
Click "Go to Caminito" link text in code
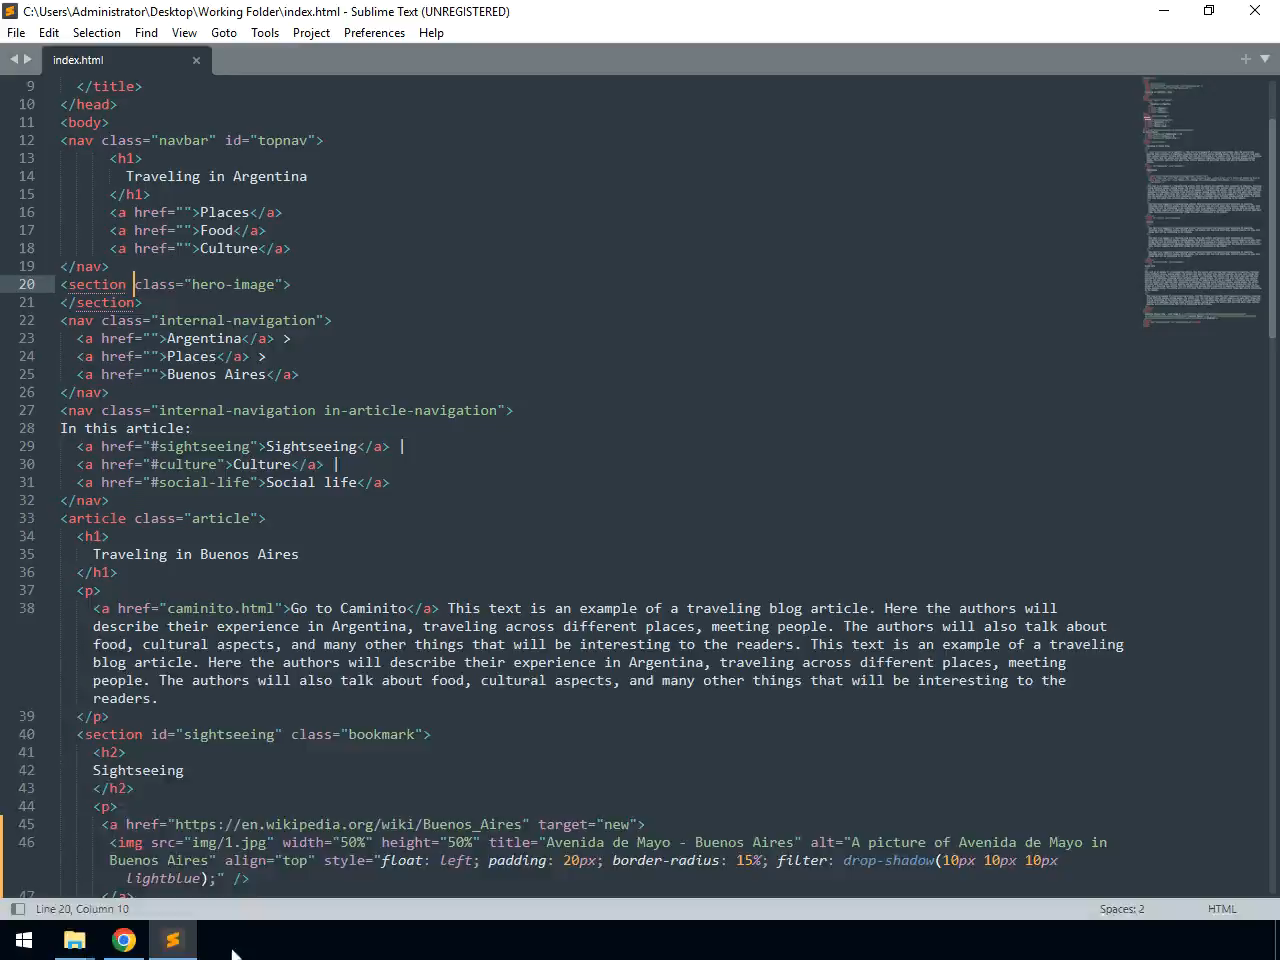[x=348, y=608]
